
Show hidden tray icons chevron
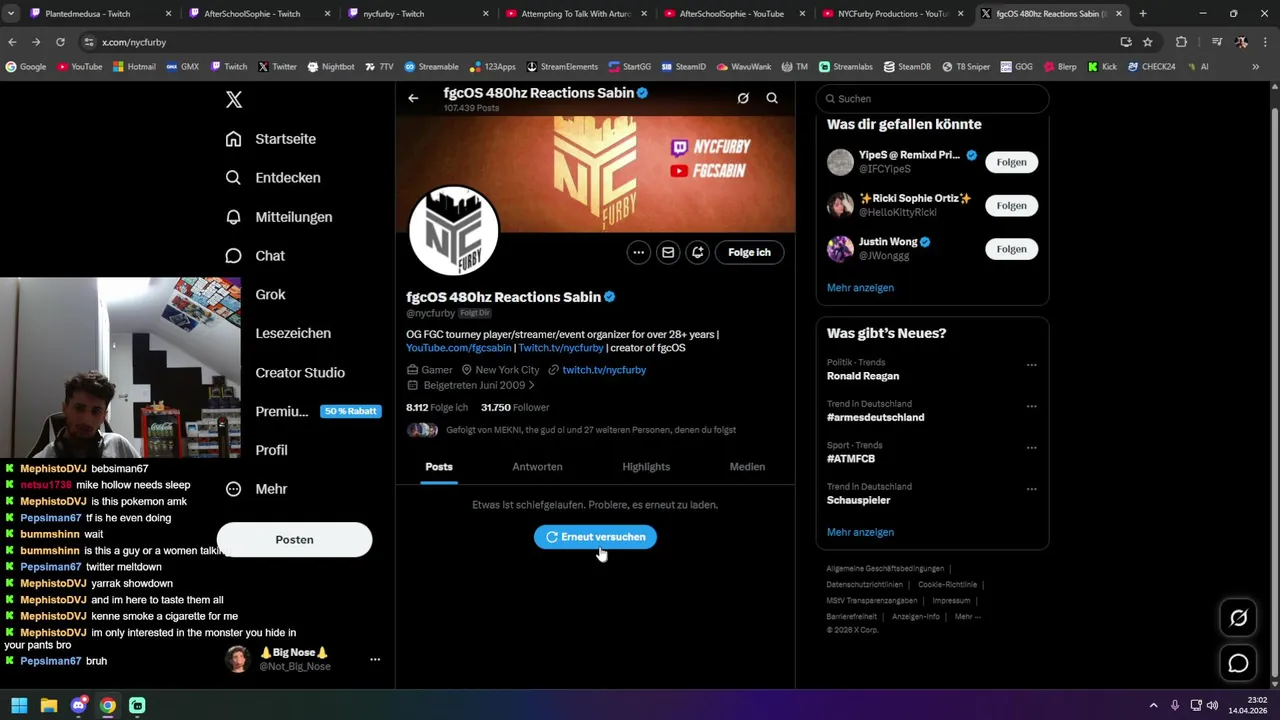pyautogui.click(x=1153, y=705)
